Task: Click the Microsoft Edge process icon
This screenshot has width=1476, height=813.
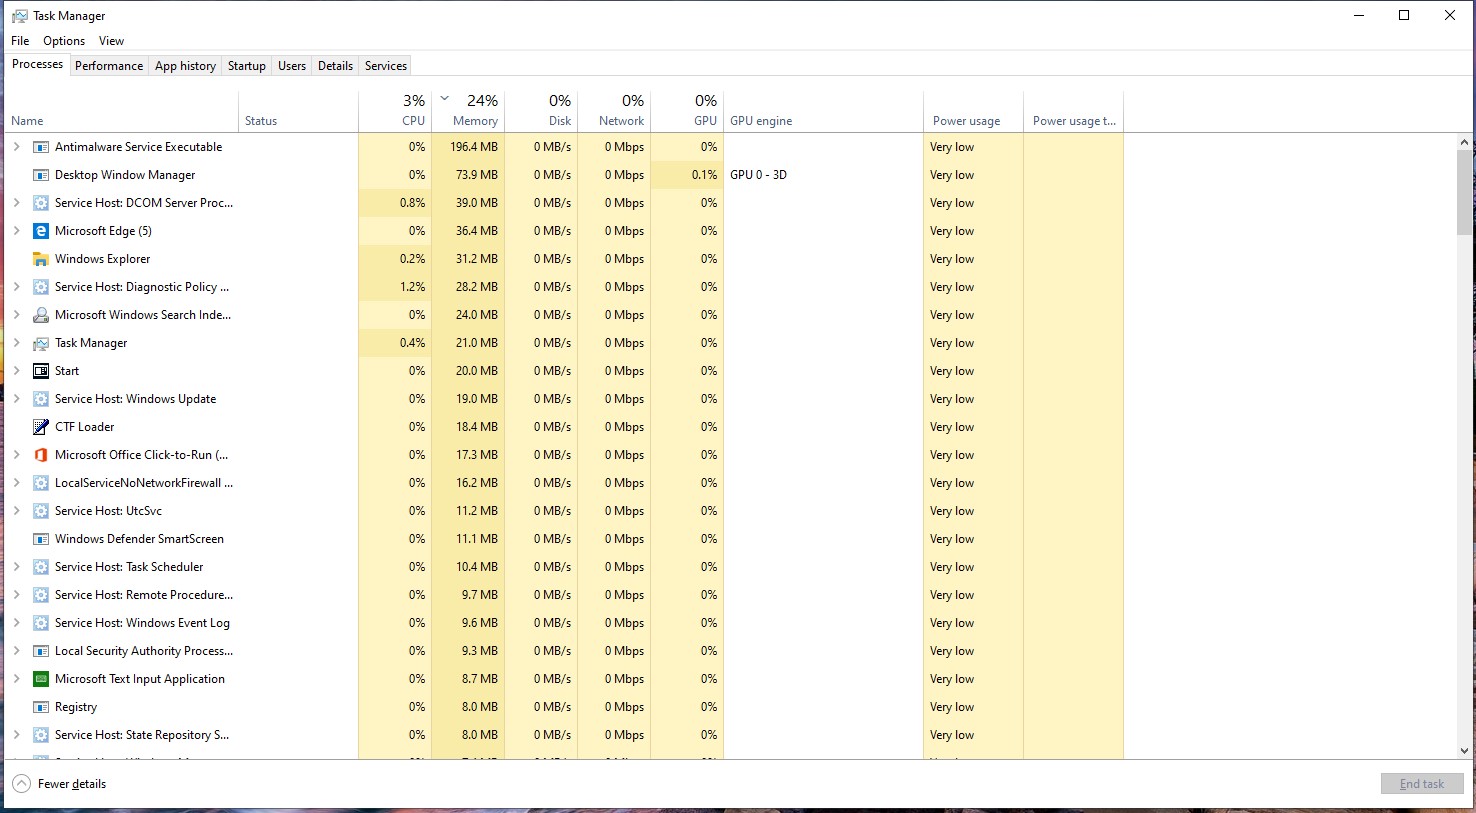Action: pos(41,231)
